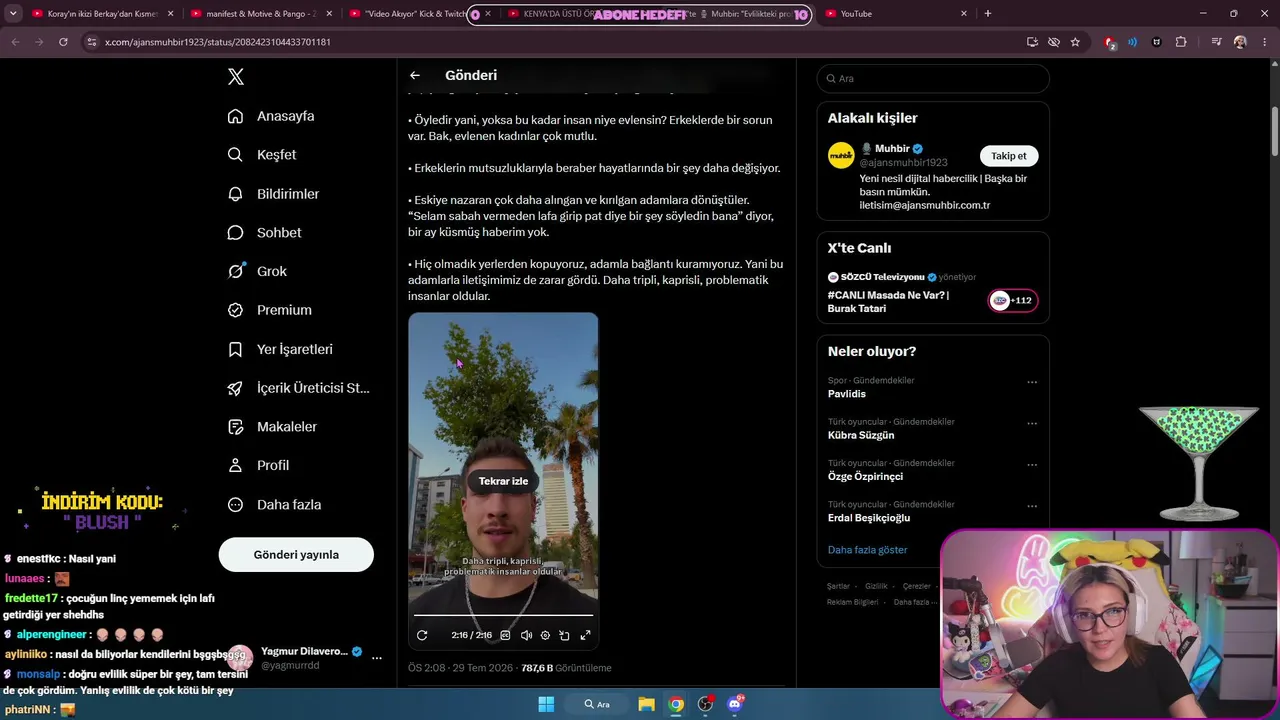Image resolution: width=1280 pixels, height=720 pixels.
Task: Enter video fullscreen mode
Action: [x=585, y=635]
